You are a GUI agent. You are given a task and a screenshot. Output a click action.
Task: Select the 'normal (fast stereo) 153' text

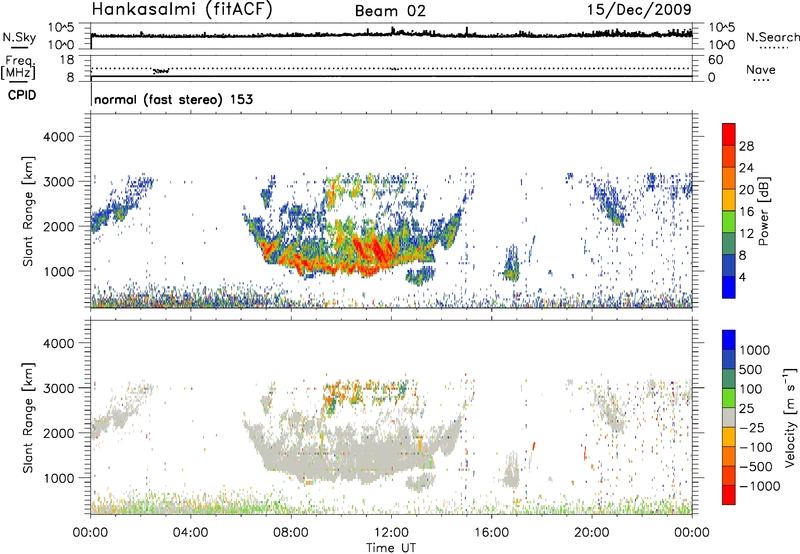click(173, 99)
